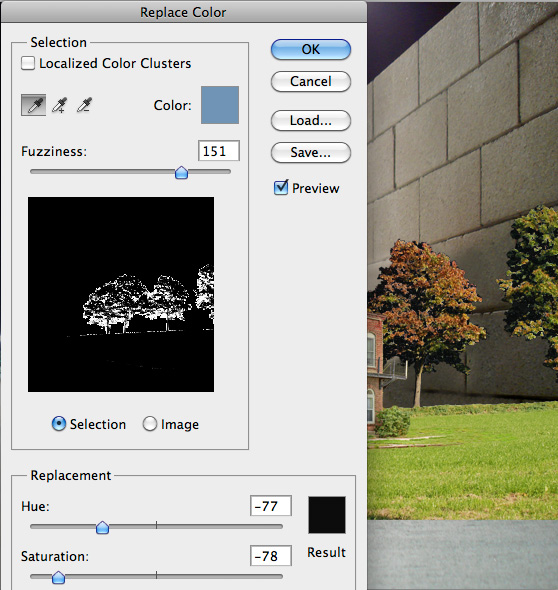558x590 pixels.
Task: Enable Localized Color Clusters checkbox
Action: tap(28, 63)
